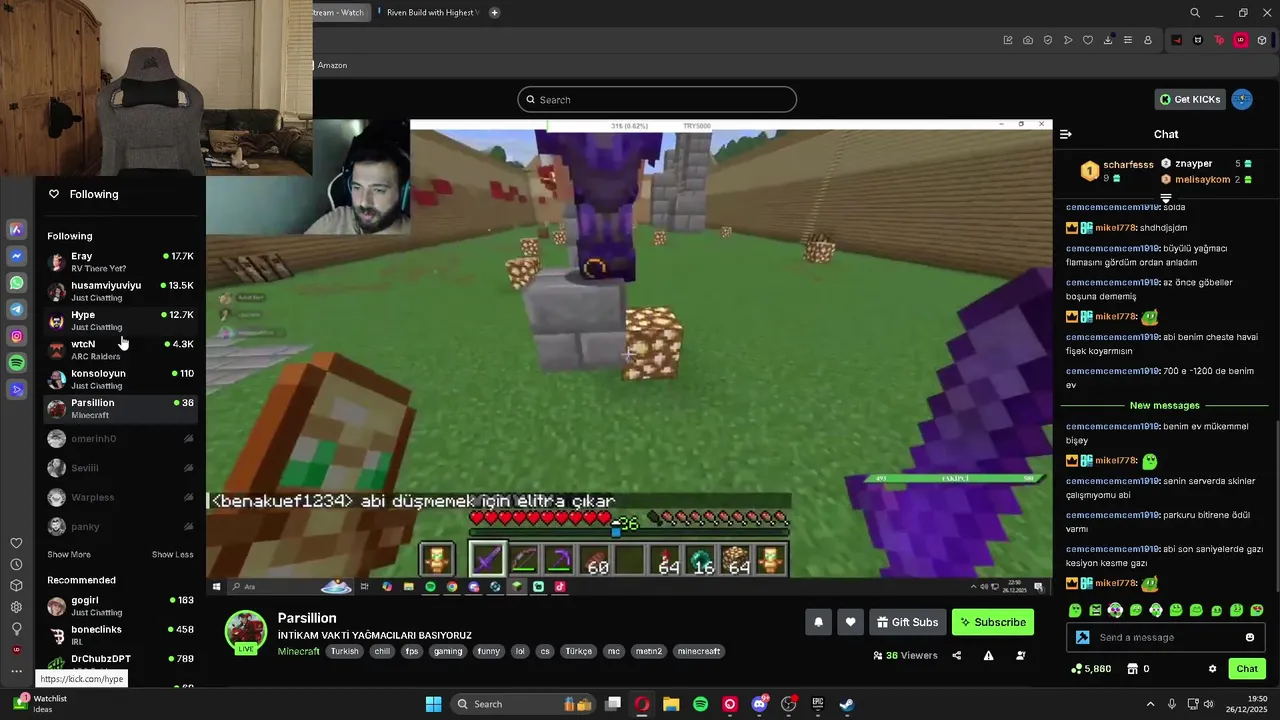Focus the Kick search field

coord(657,99)
